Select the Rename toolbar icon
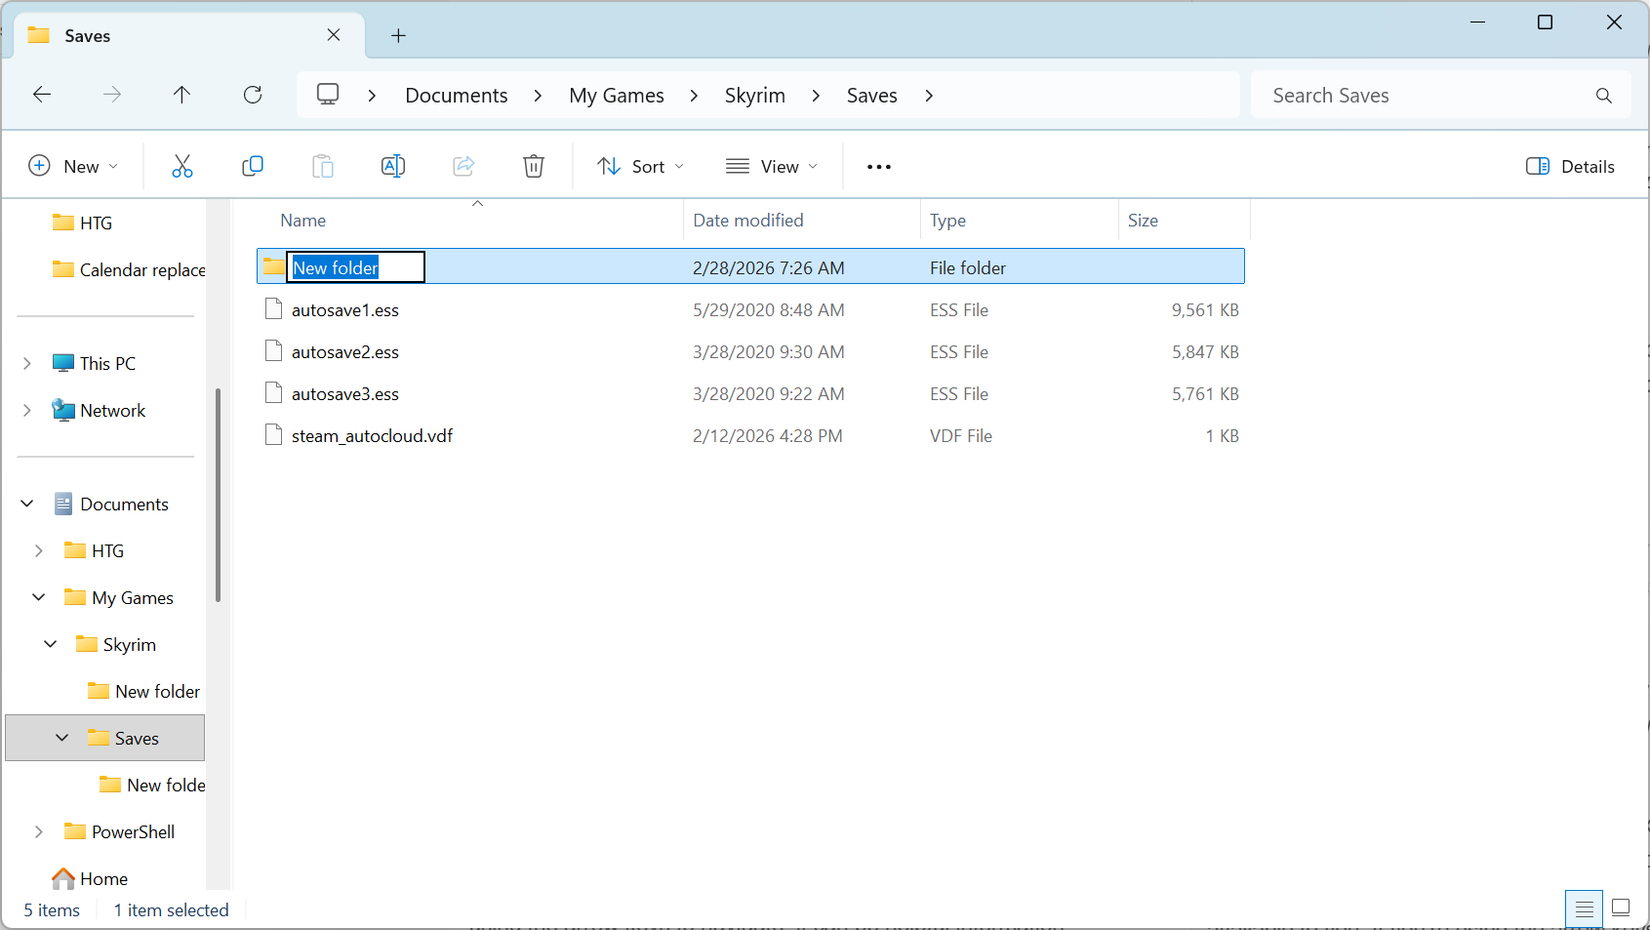 point(392,166)
